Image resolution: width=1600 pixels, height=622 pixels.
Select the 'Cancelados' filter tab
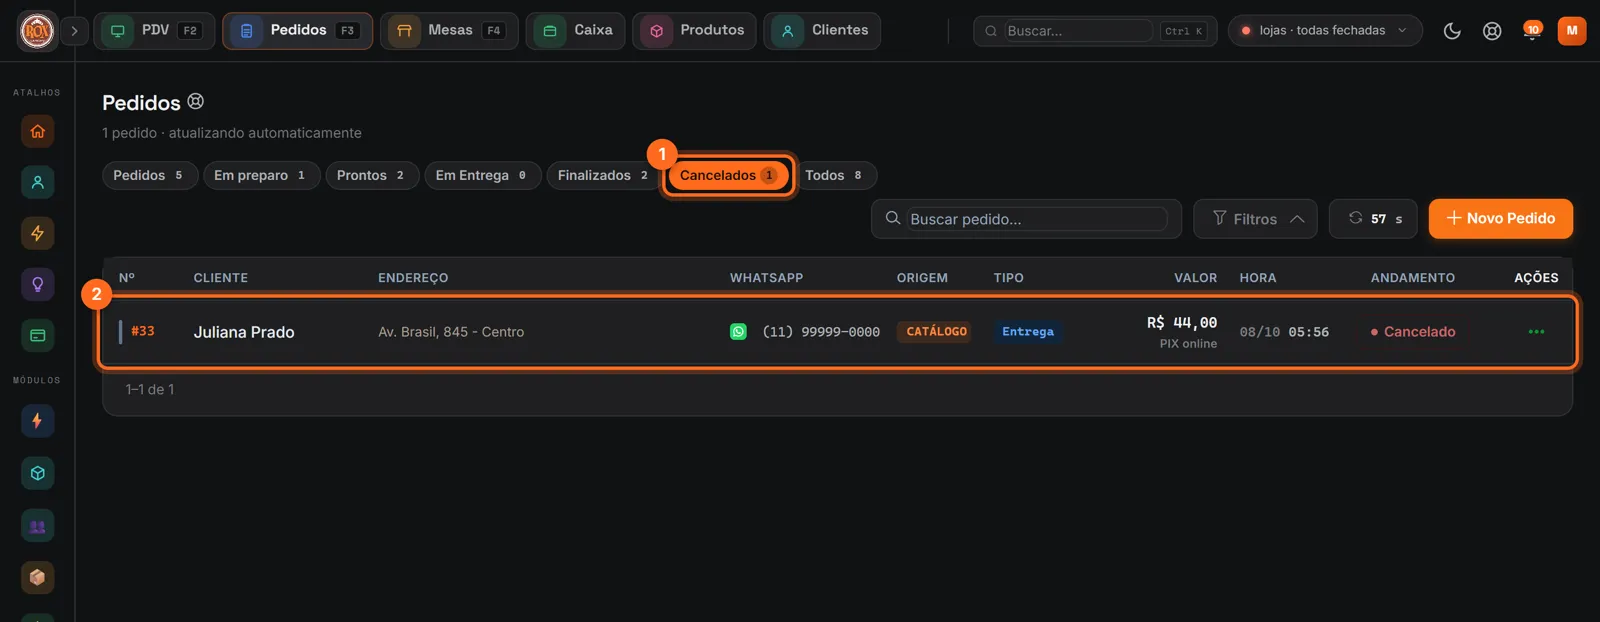tap(728, 175)
